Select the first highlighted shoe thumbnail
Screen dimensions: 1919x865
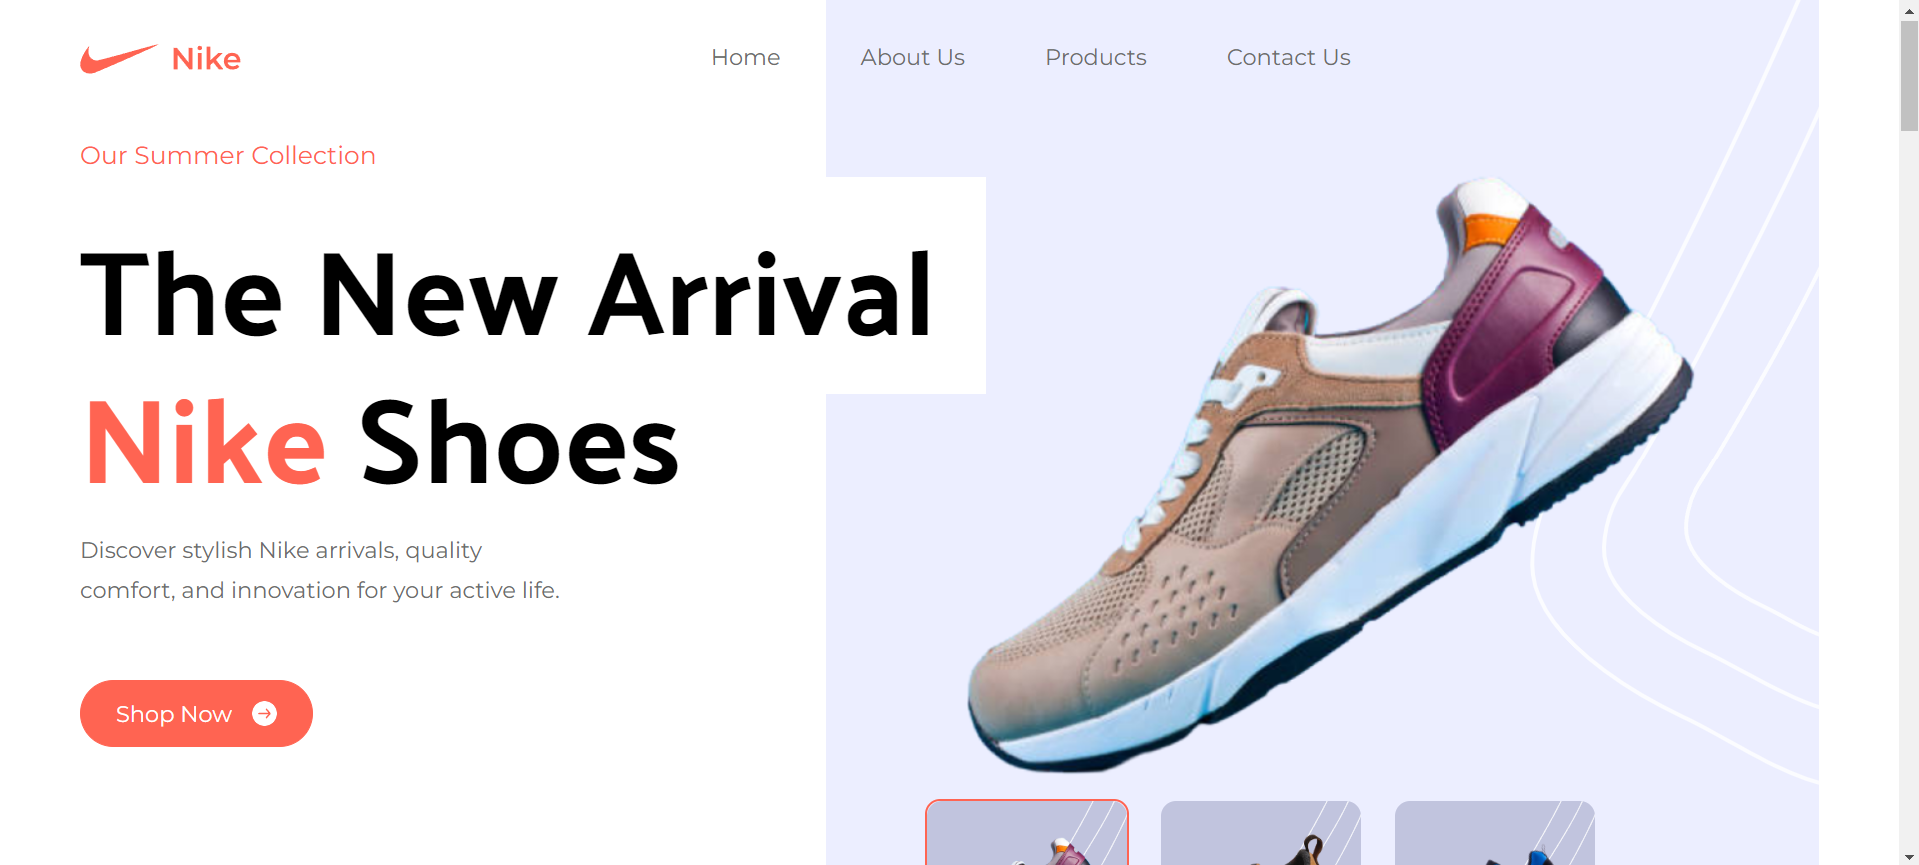point(1027,833)
